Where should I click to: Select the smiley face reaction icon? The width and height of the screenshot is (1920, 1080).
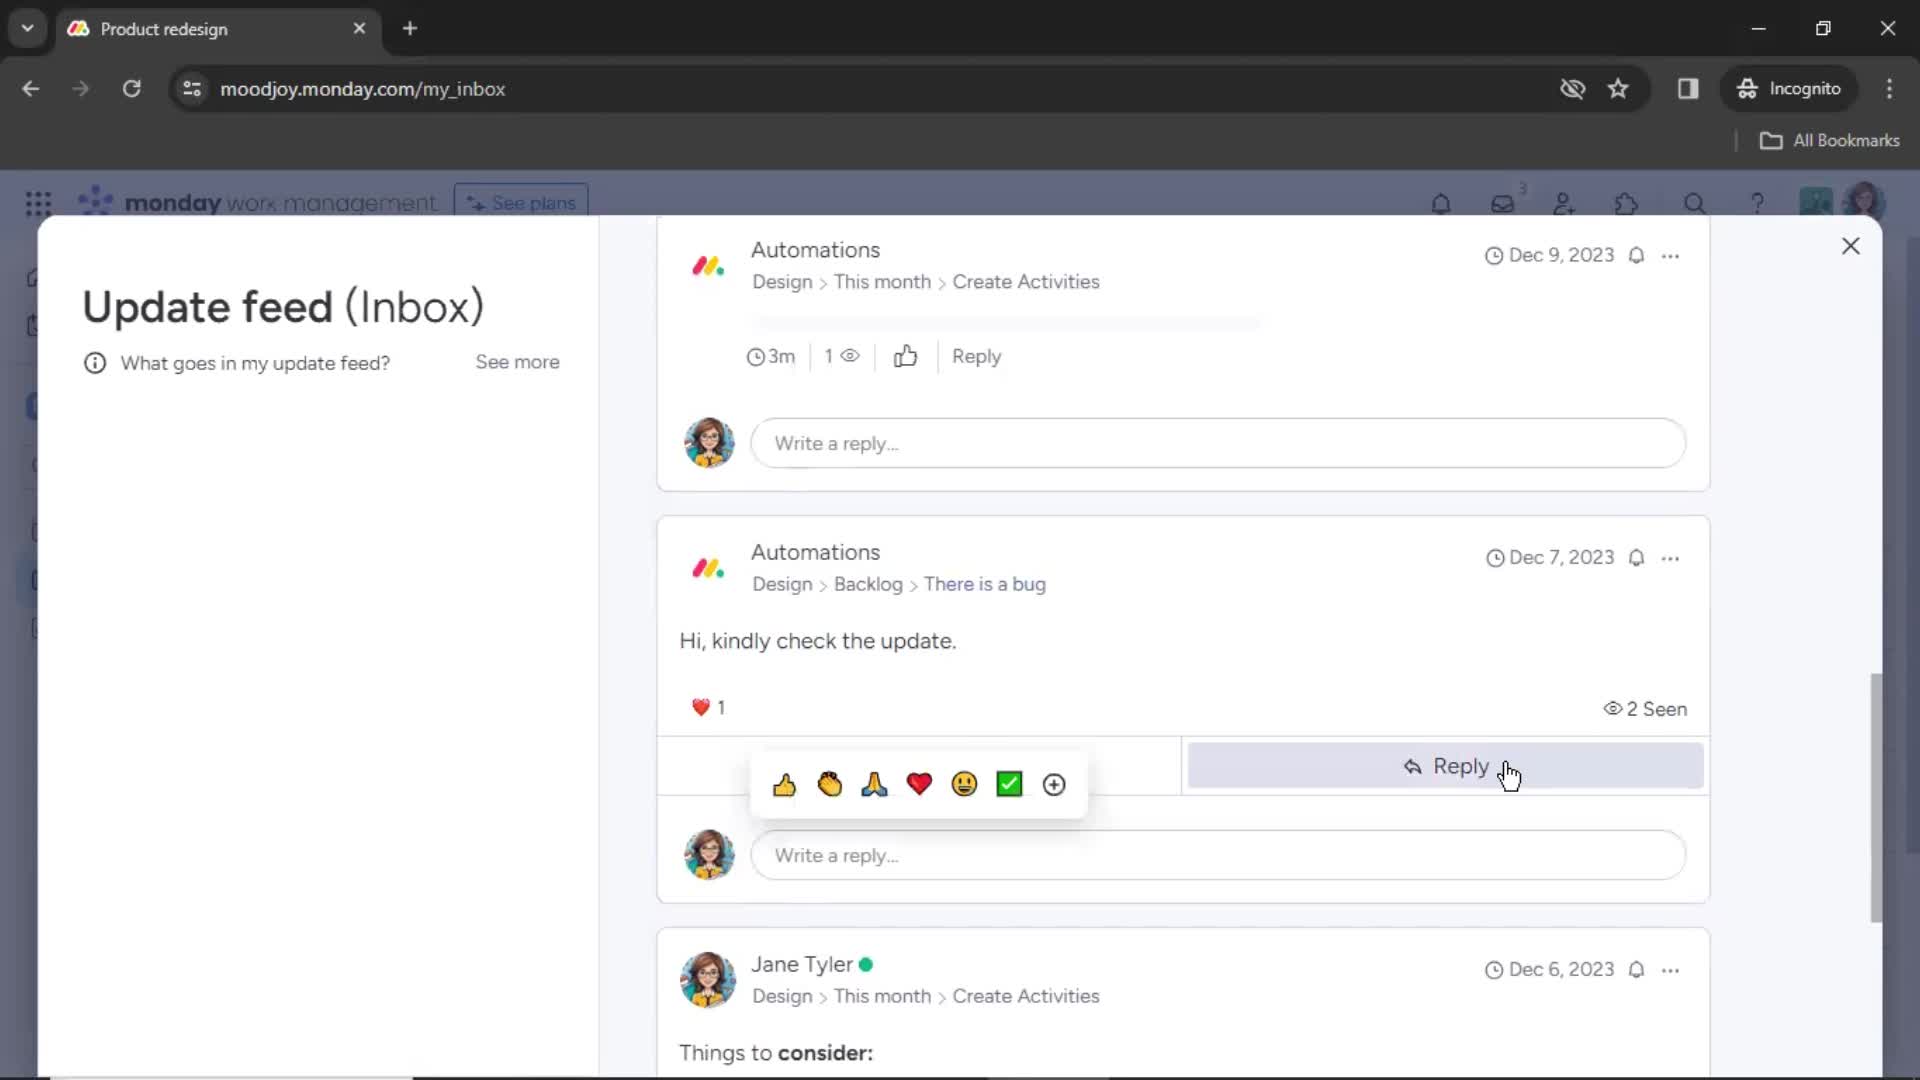965,785
